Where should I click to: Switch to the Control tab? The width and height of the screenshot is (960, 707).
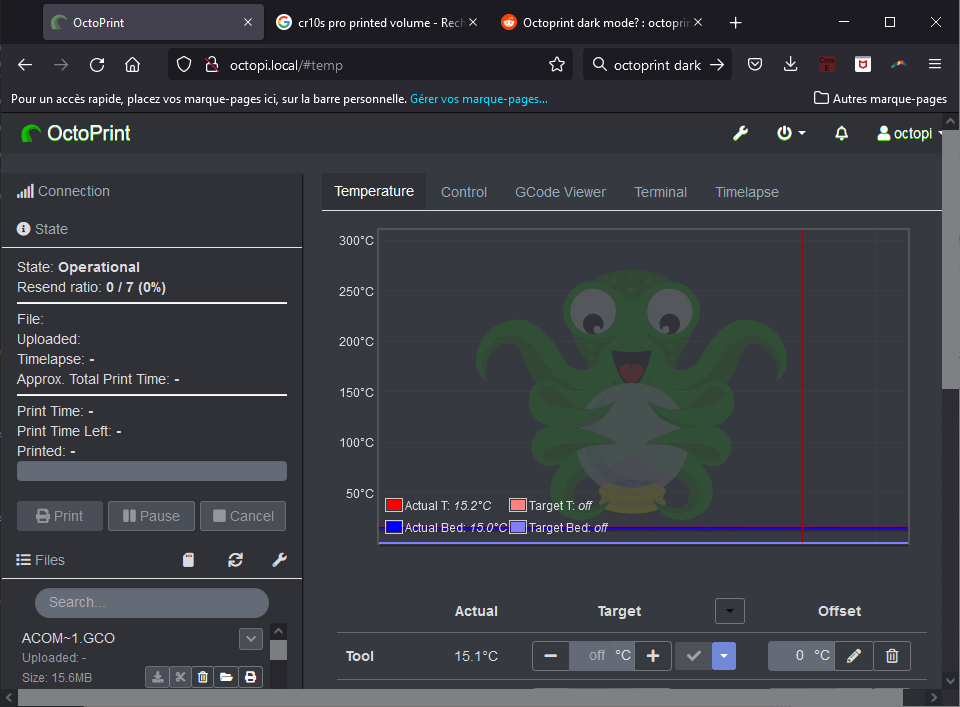(x=464, y=192)
